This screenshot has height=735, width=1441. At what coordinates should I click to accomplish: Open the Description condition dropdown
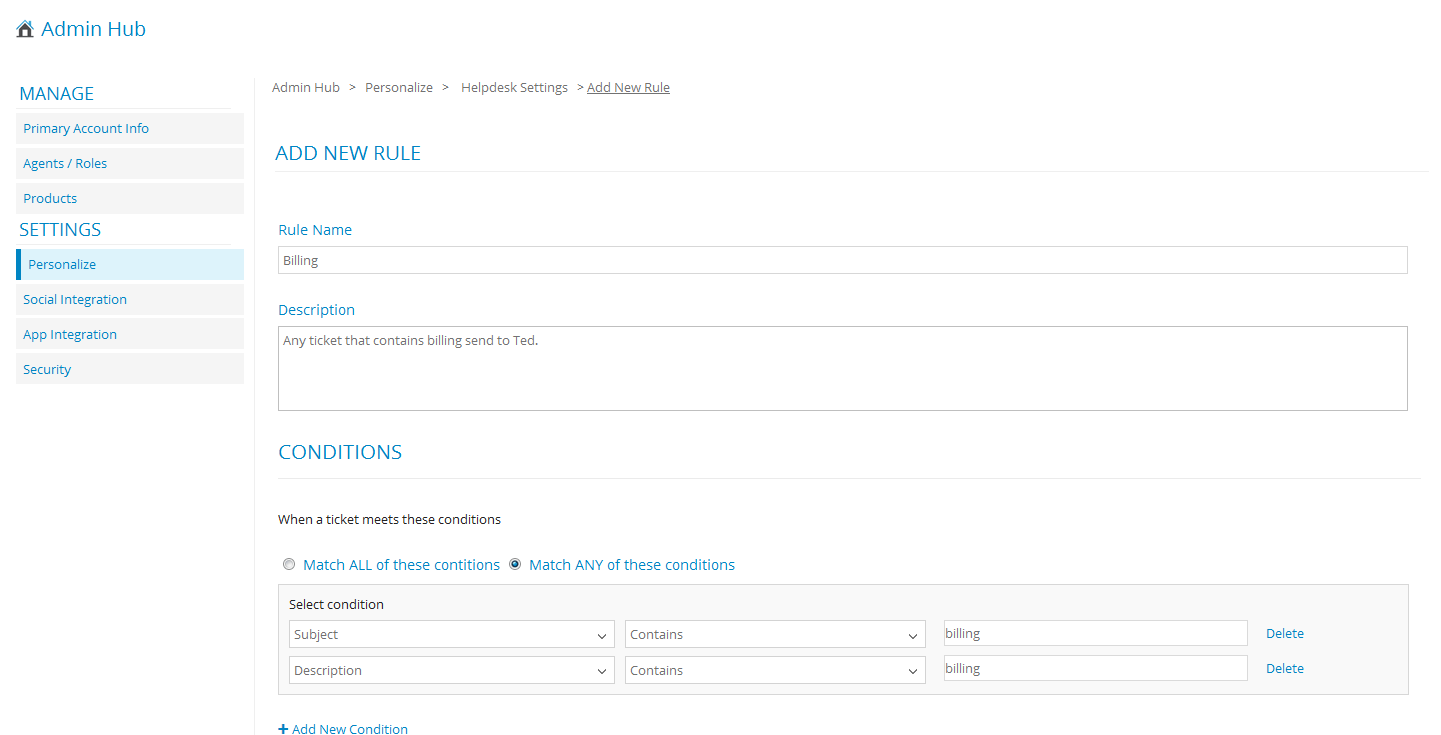(x=450, y=670)
